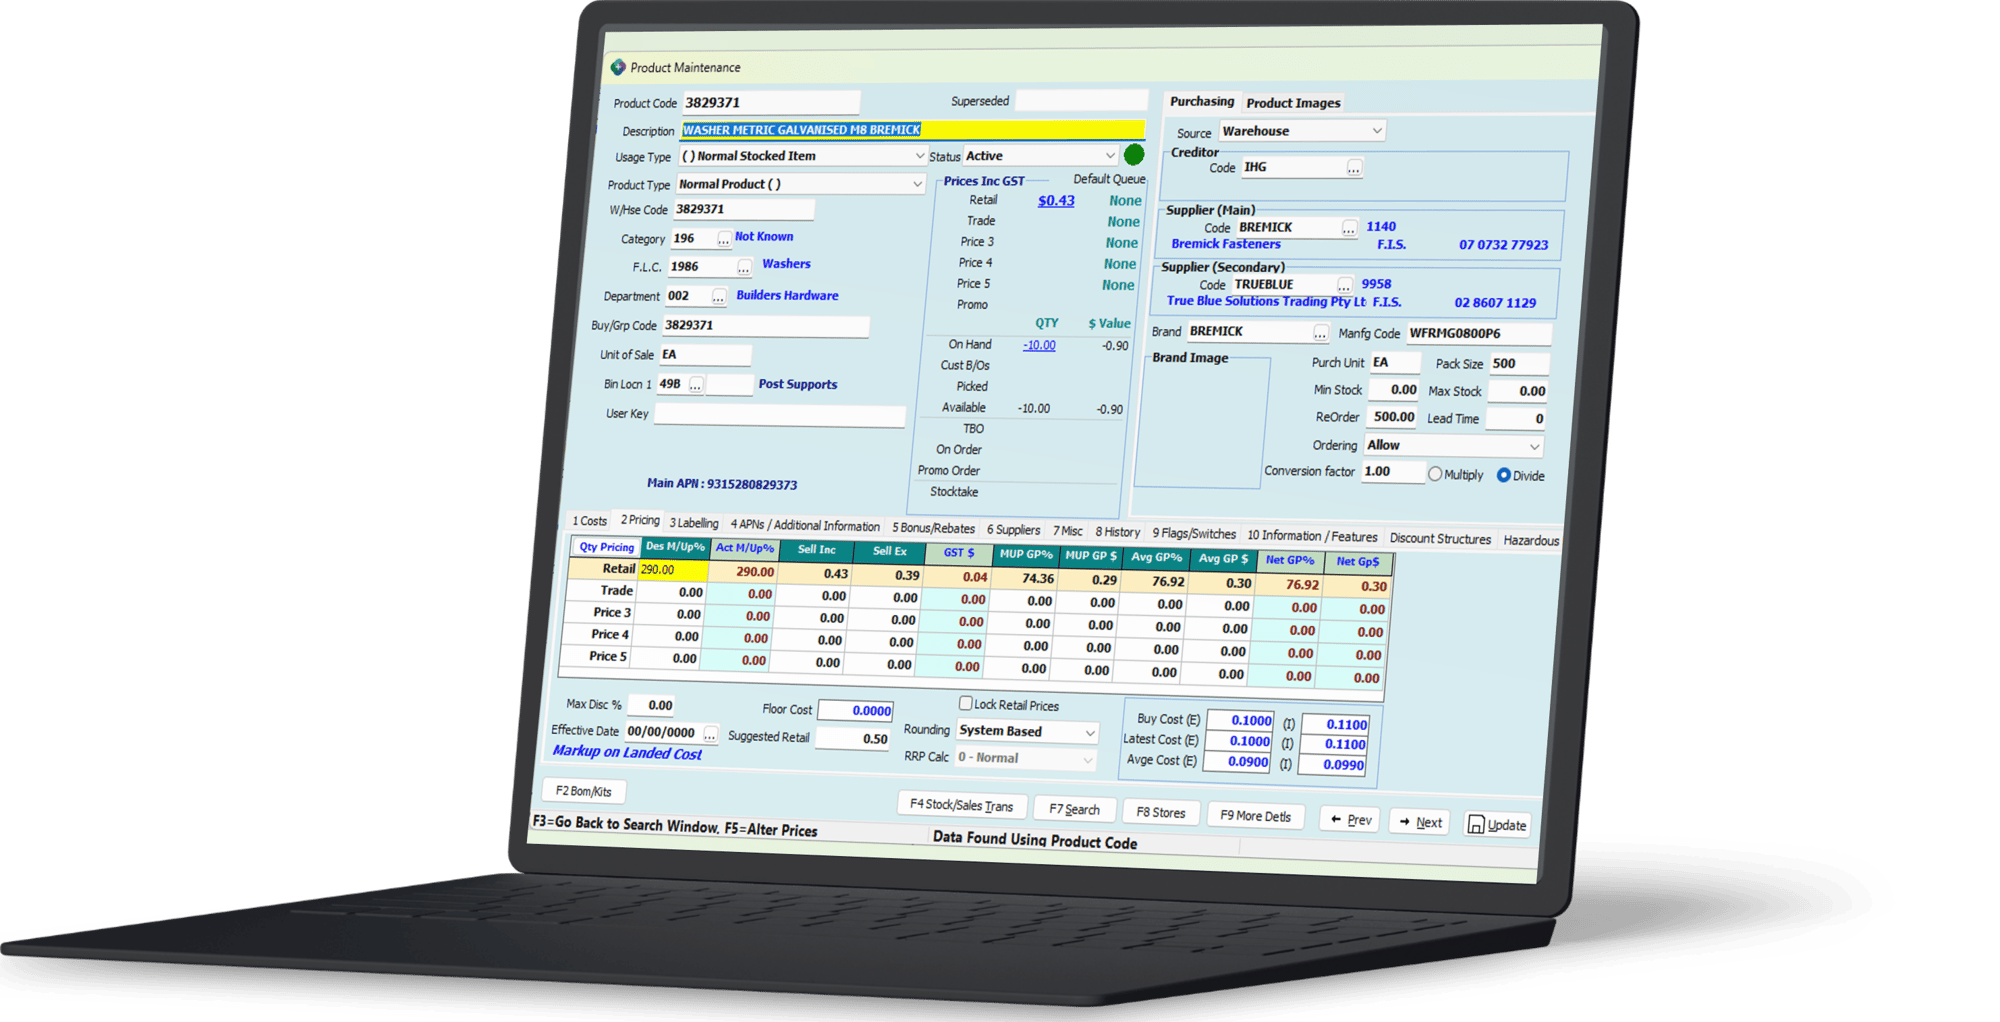Click the Product Maintenance app icon
Viewport: 2000px width, 1022px height.
click(618, 67)
